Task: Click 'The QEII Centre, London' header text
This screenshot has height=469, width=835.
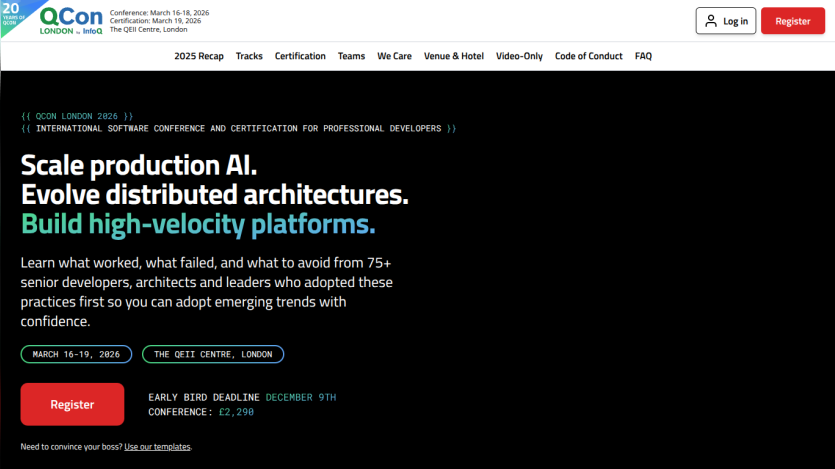Action: [149, 29]
